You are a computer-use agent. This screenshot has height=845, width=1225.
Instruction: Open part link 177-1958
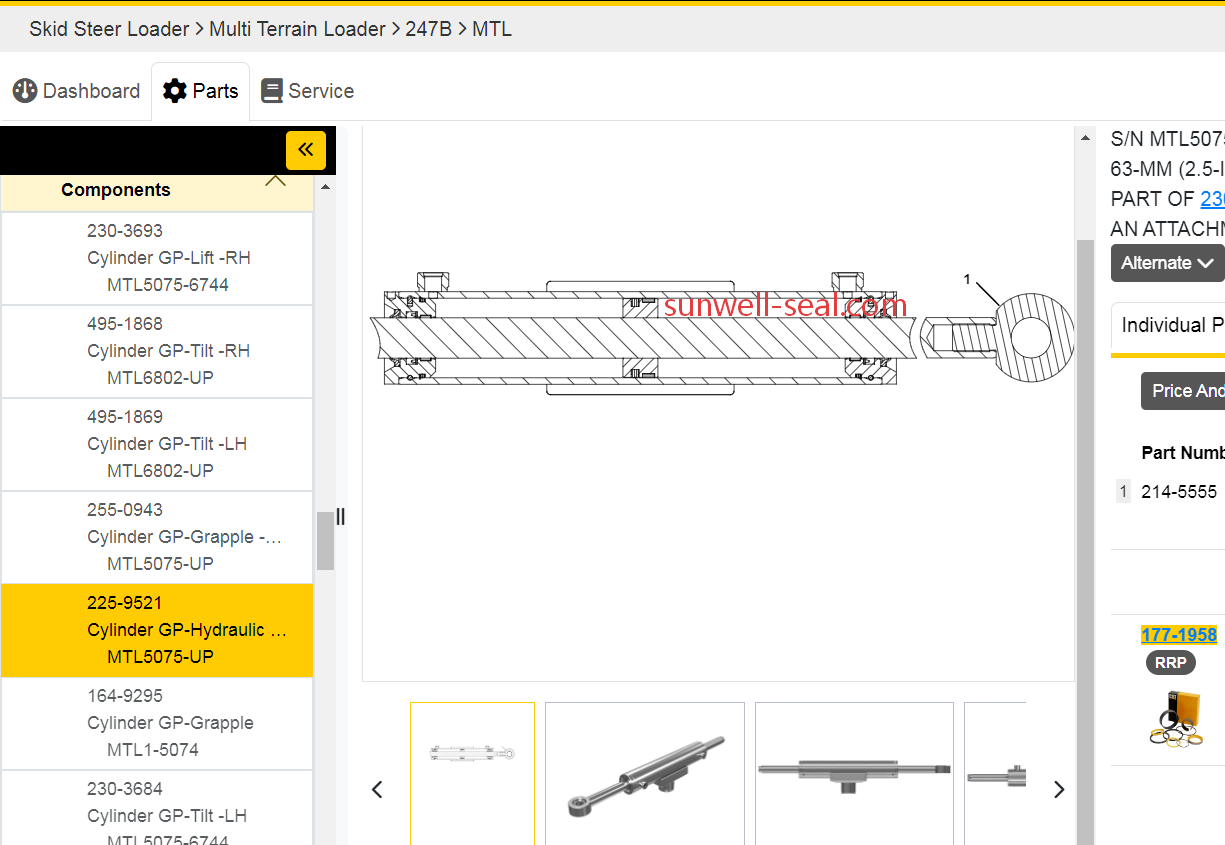click(1178, 635)
